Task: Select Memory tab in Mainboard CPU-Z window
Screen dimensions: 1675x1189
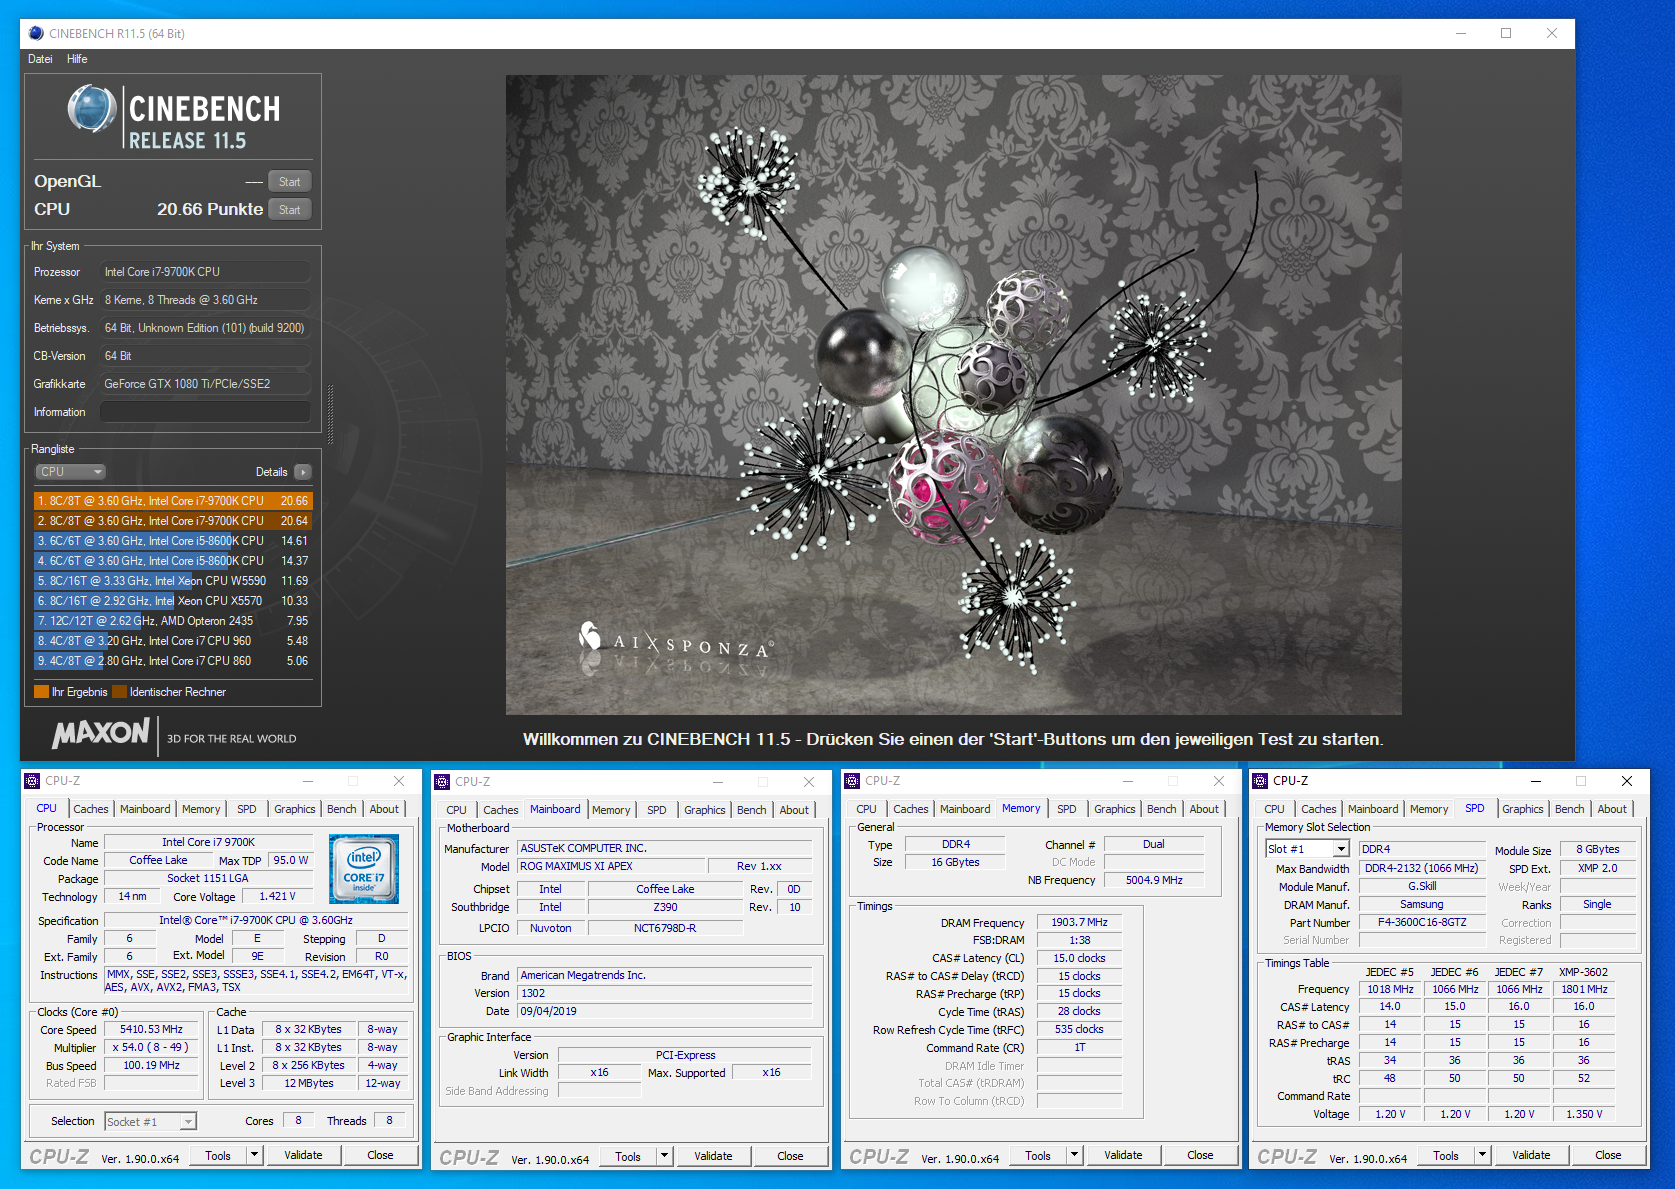Action: click(x=611, y=810)
